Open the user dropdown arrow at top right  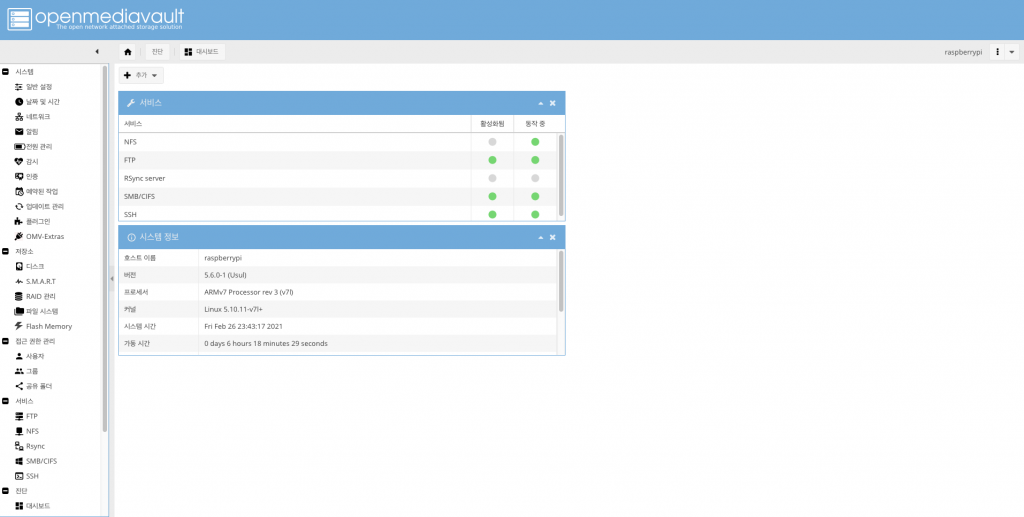click(x=1012, y=52)
